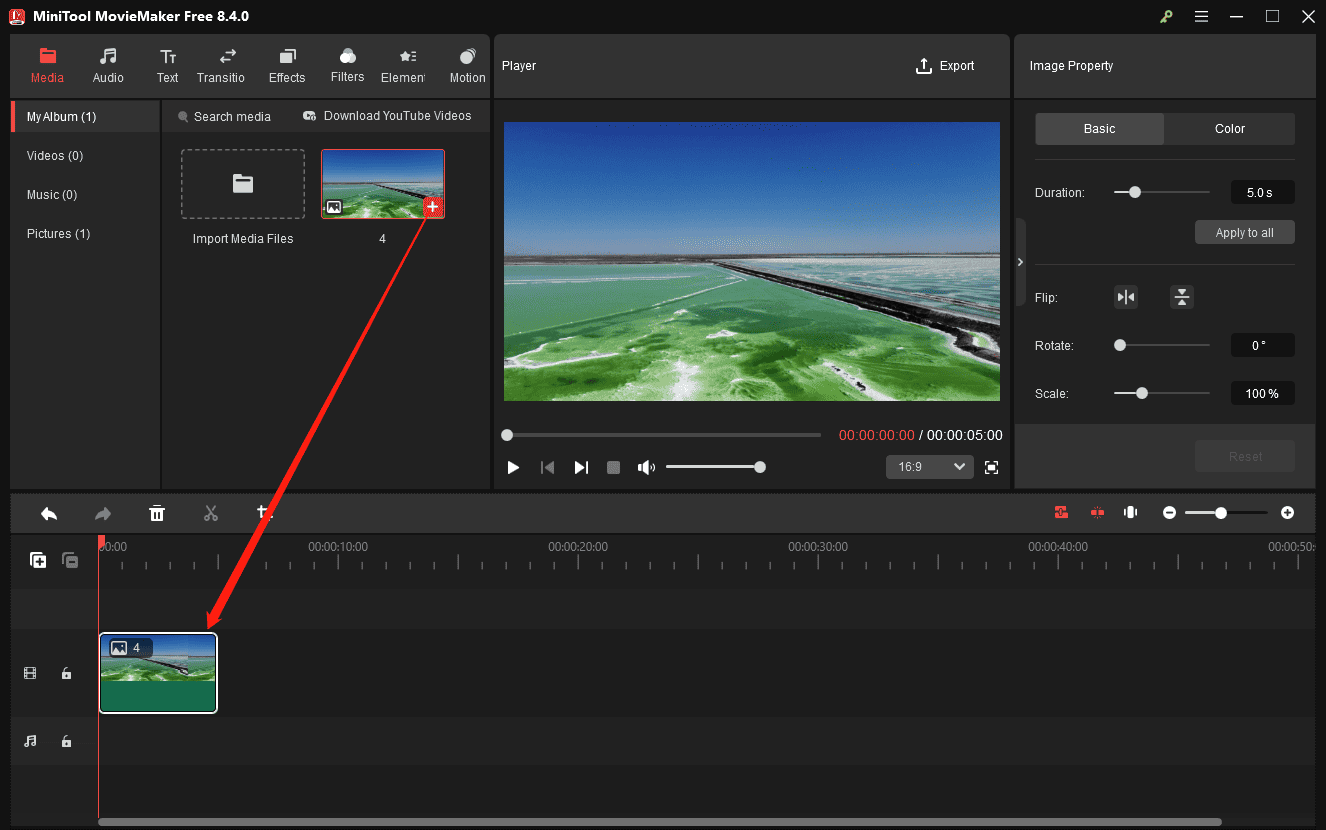This screenshot has width=1326, height=830.
Task: Open the Audio library
Action: point(107,65)
